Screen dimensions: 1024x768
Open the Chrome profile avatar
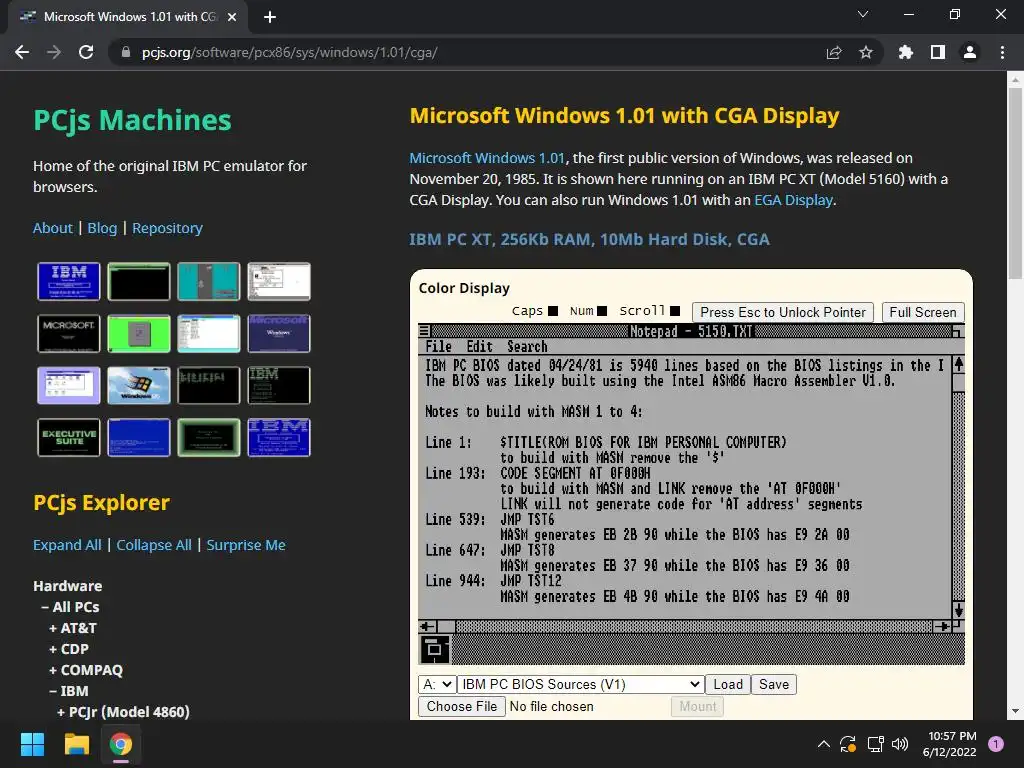tap(970, 52)
